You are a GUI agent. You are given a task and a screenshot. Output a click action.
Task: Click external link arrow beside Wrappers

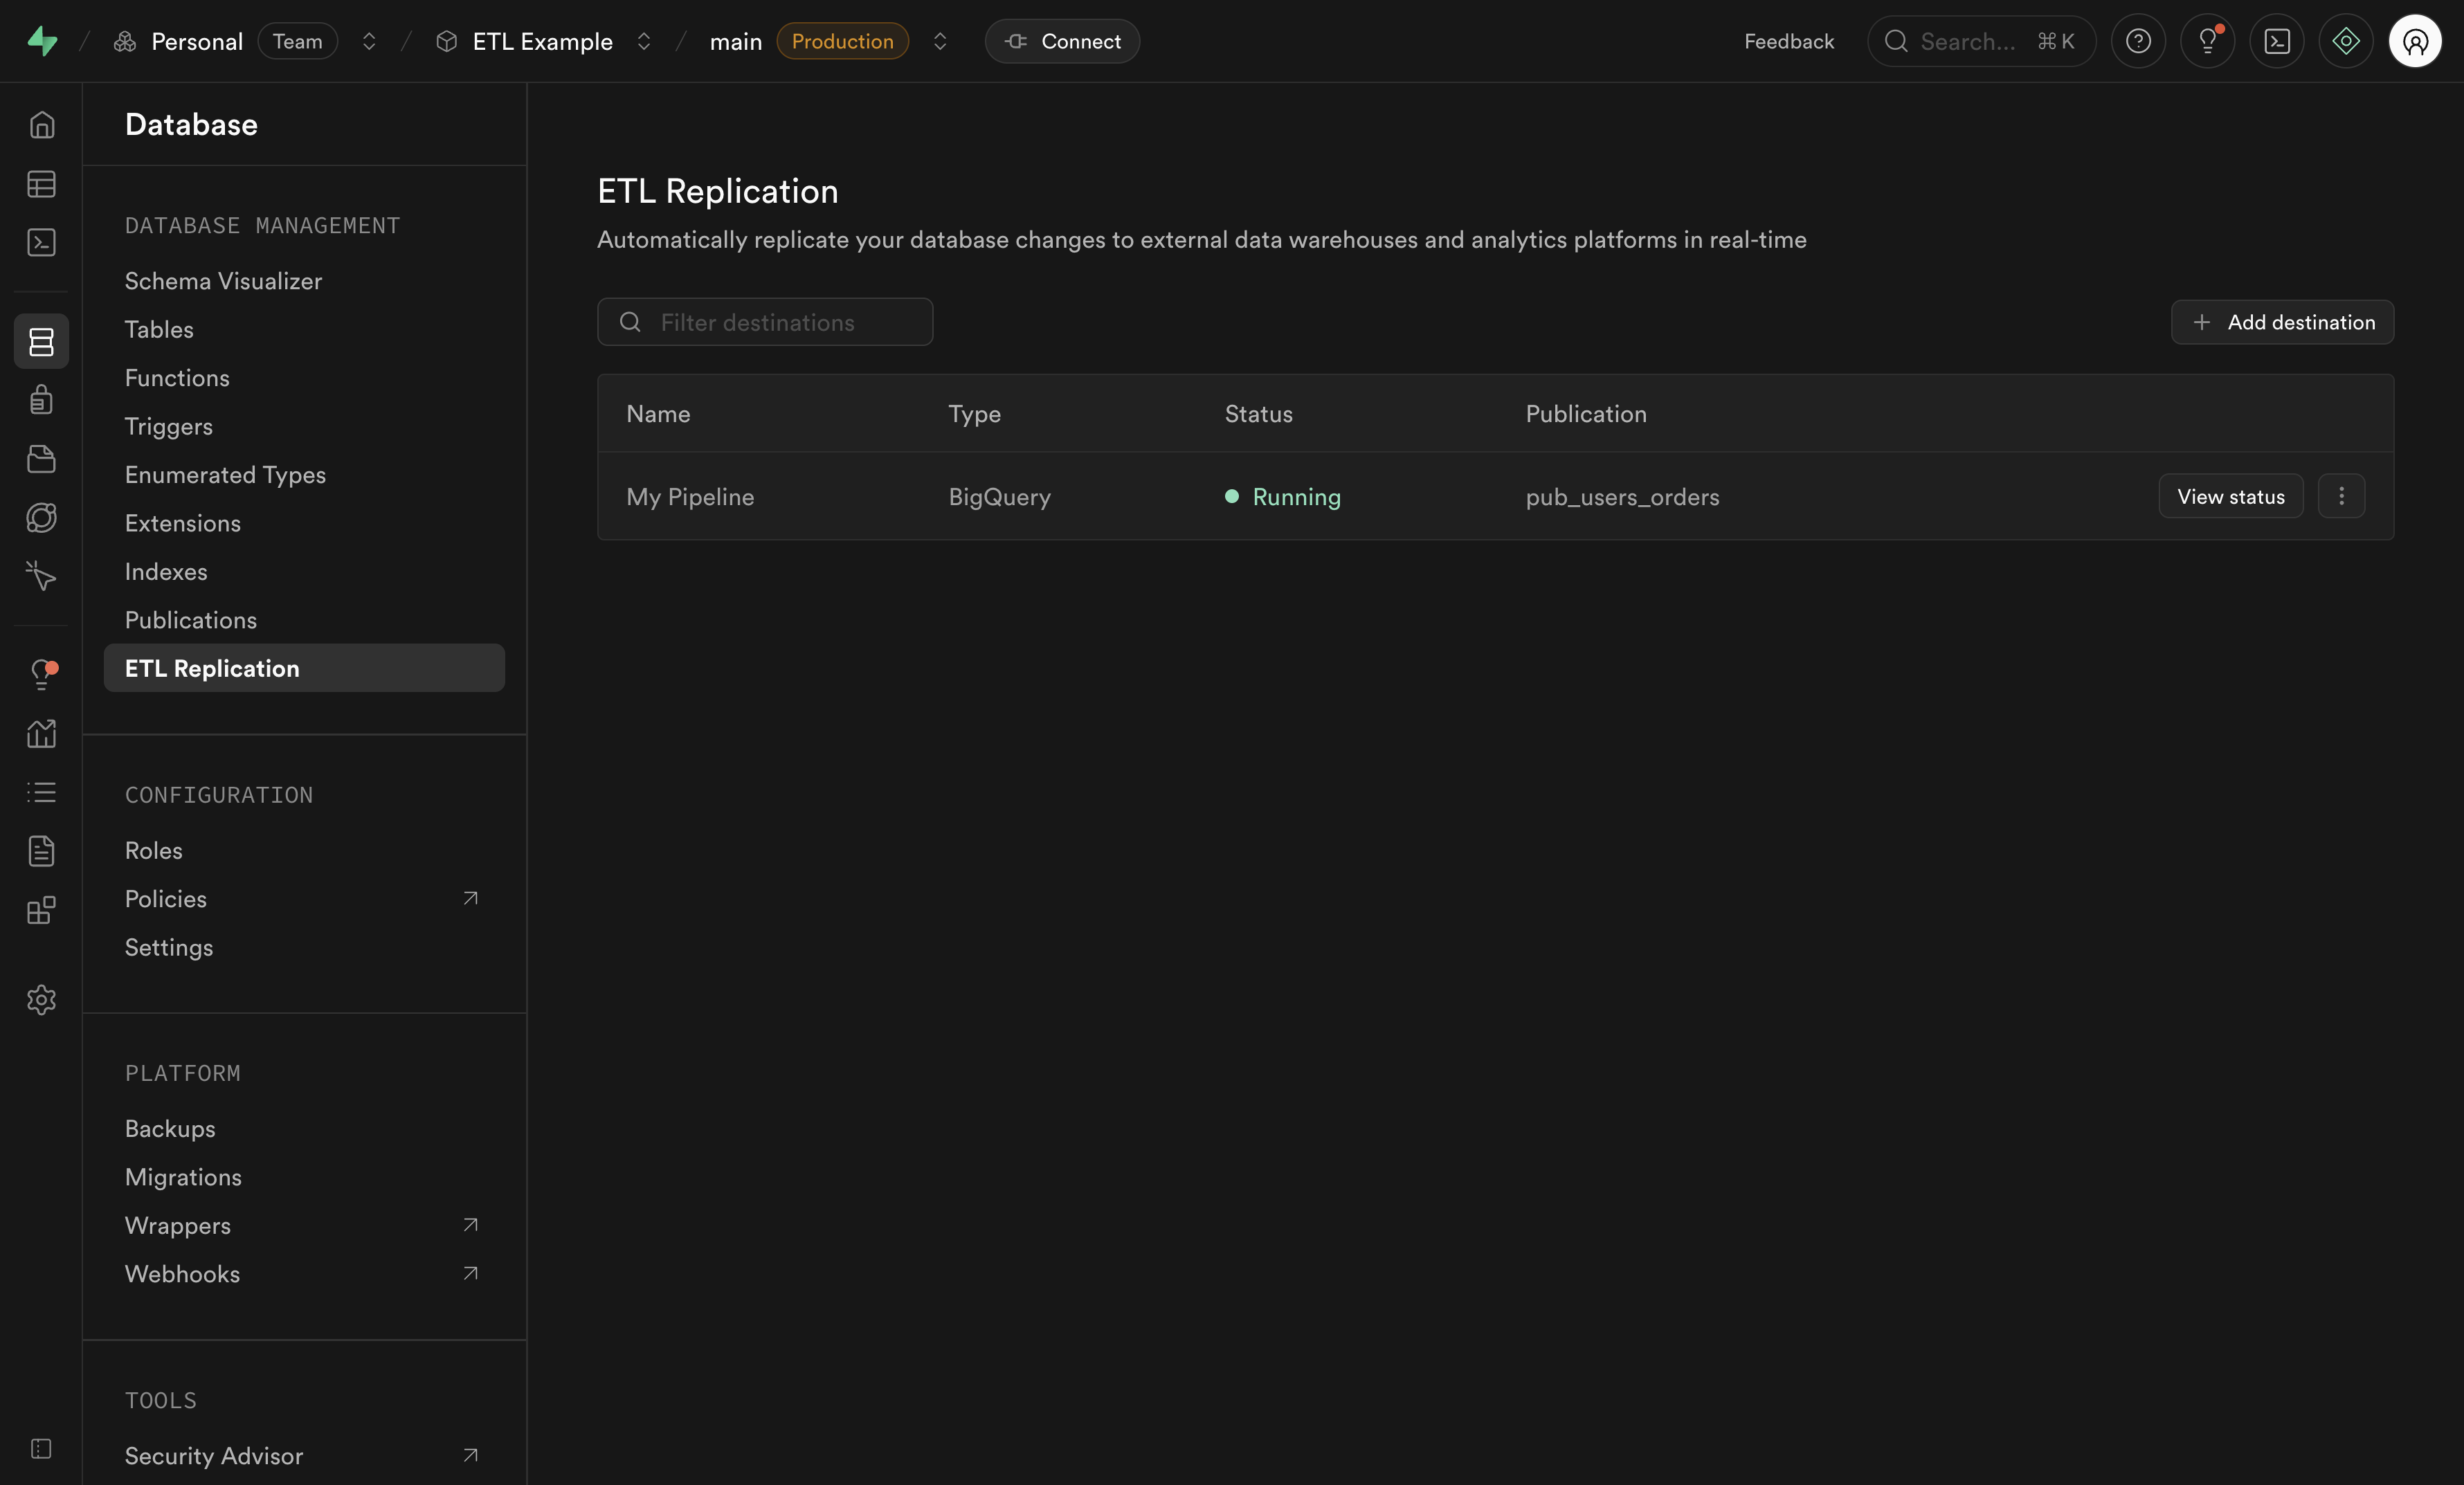click(470, 1225)
